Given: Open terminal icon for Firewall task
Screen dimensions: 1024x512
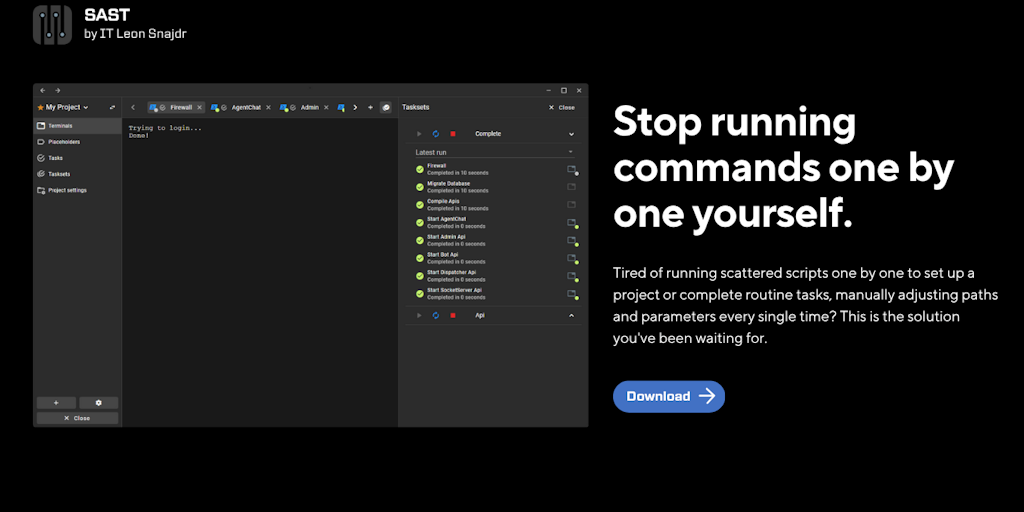Looking at the screenshot, I should tap(571, 169).
